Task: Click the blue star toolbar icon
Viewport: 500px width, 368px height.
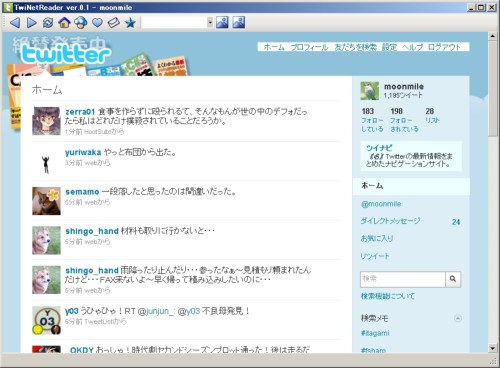Action: [130, 23]
